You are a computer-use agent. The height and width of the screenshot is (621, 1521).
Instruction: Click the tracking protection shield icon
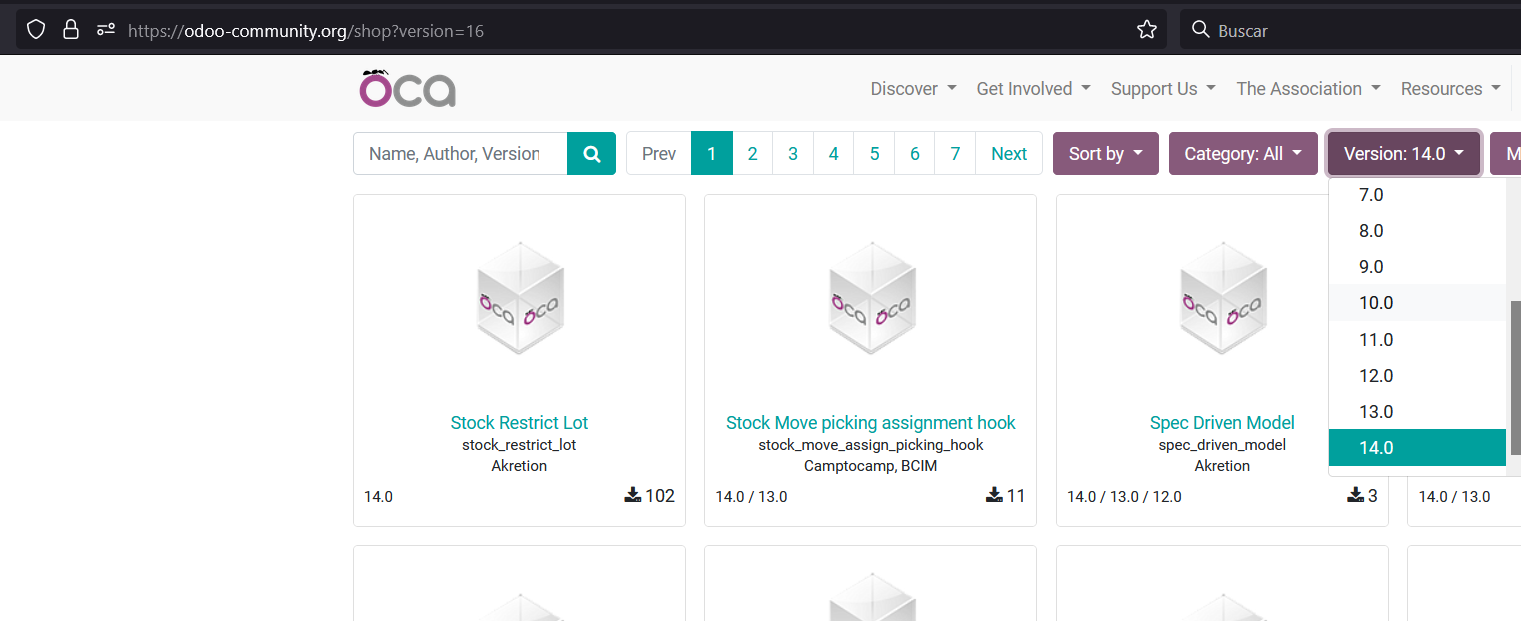37,30
